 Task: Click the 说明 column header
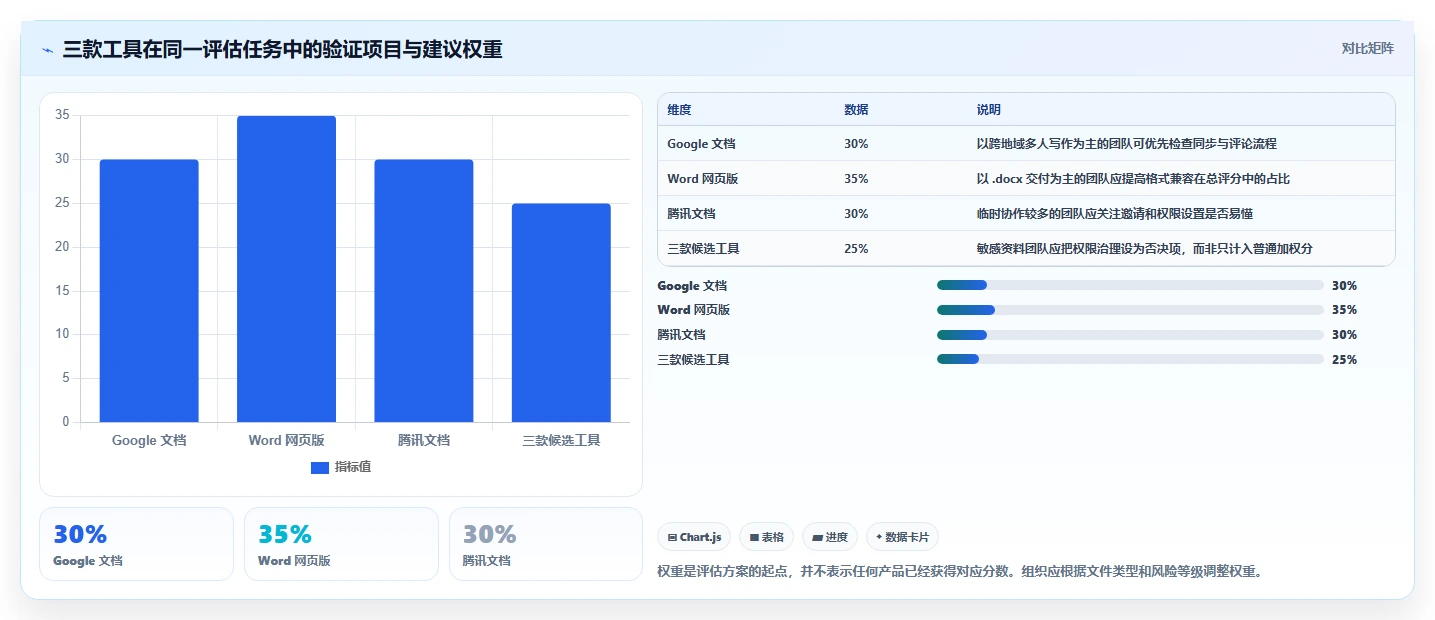(988, 110)
